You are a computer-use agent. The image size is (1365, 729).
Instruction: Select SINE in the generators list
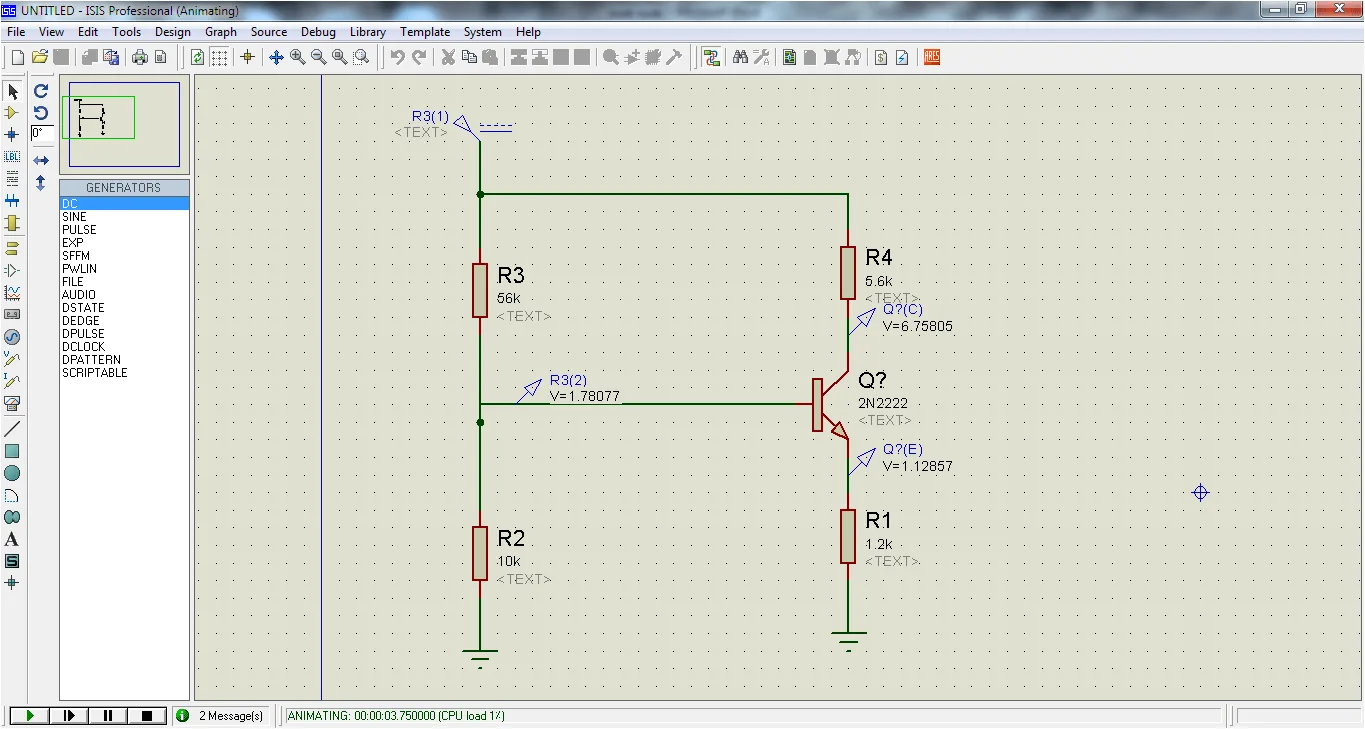(x=125, y=217)
